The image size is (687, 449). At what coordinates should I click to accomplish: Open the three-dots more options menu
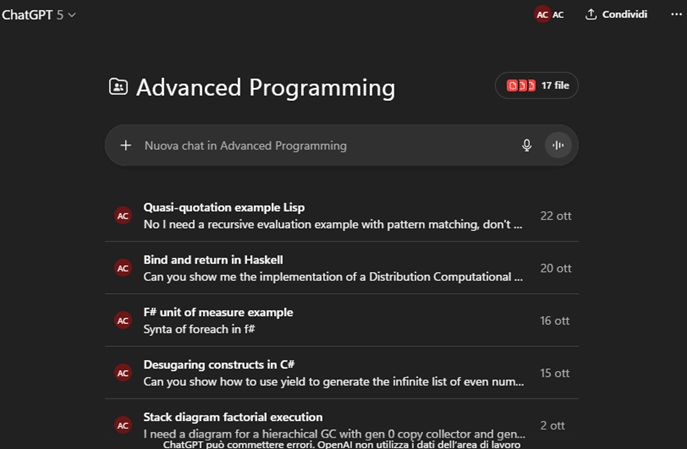tap(676, 15)
